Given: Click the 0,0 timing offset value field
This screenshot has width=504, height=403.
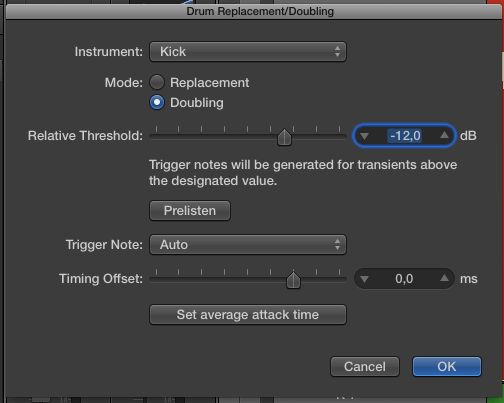Looking at the screenshot, I should tap(404, 279).
